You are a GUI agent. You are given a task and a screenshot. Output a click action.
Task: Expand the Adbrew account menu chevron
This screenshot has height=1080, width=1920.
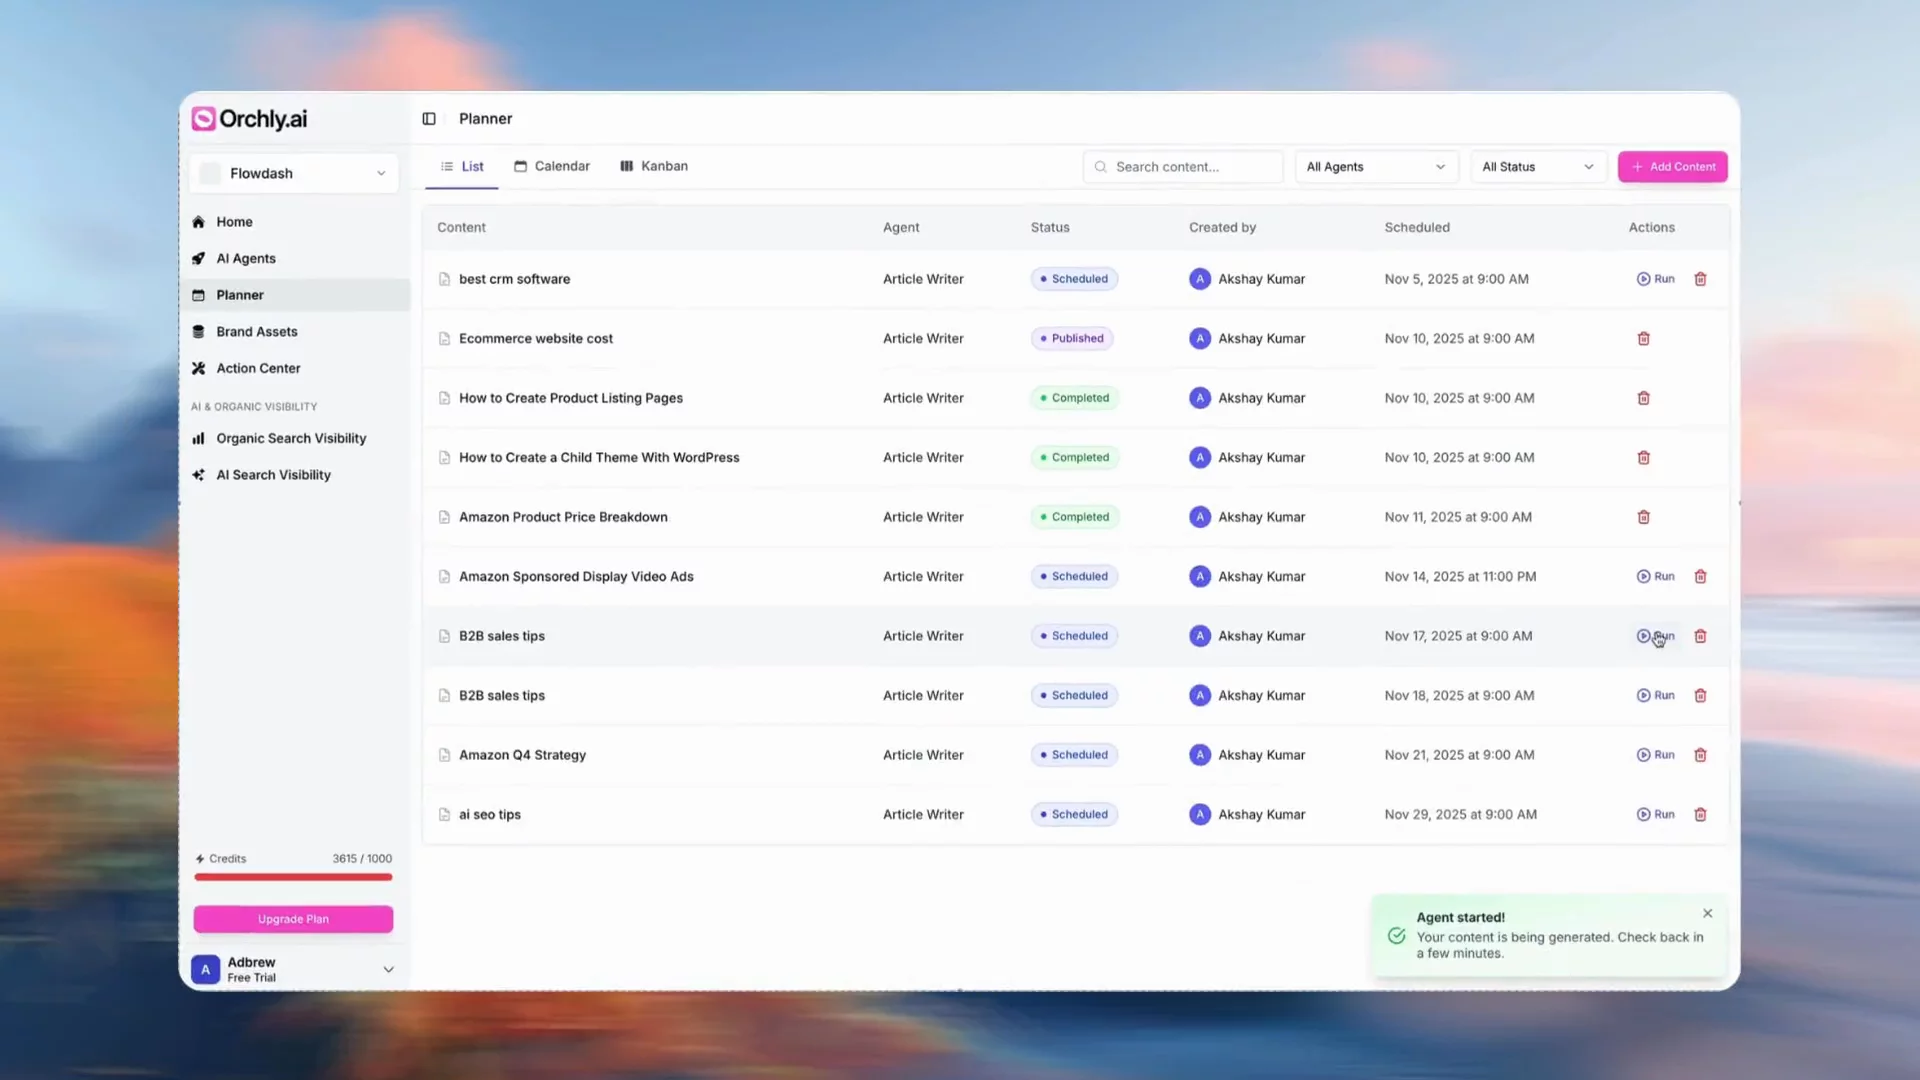pos(388,969)
